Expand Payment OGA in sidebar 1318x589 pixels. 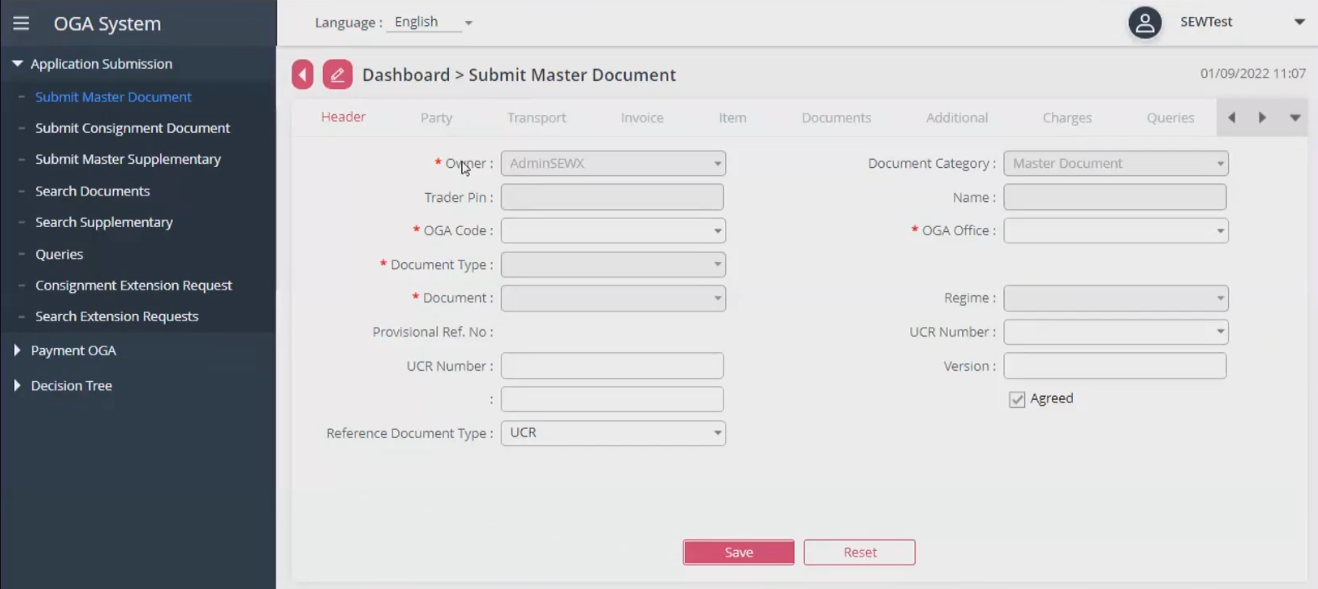[73, 351]
